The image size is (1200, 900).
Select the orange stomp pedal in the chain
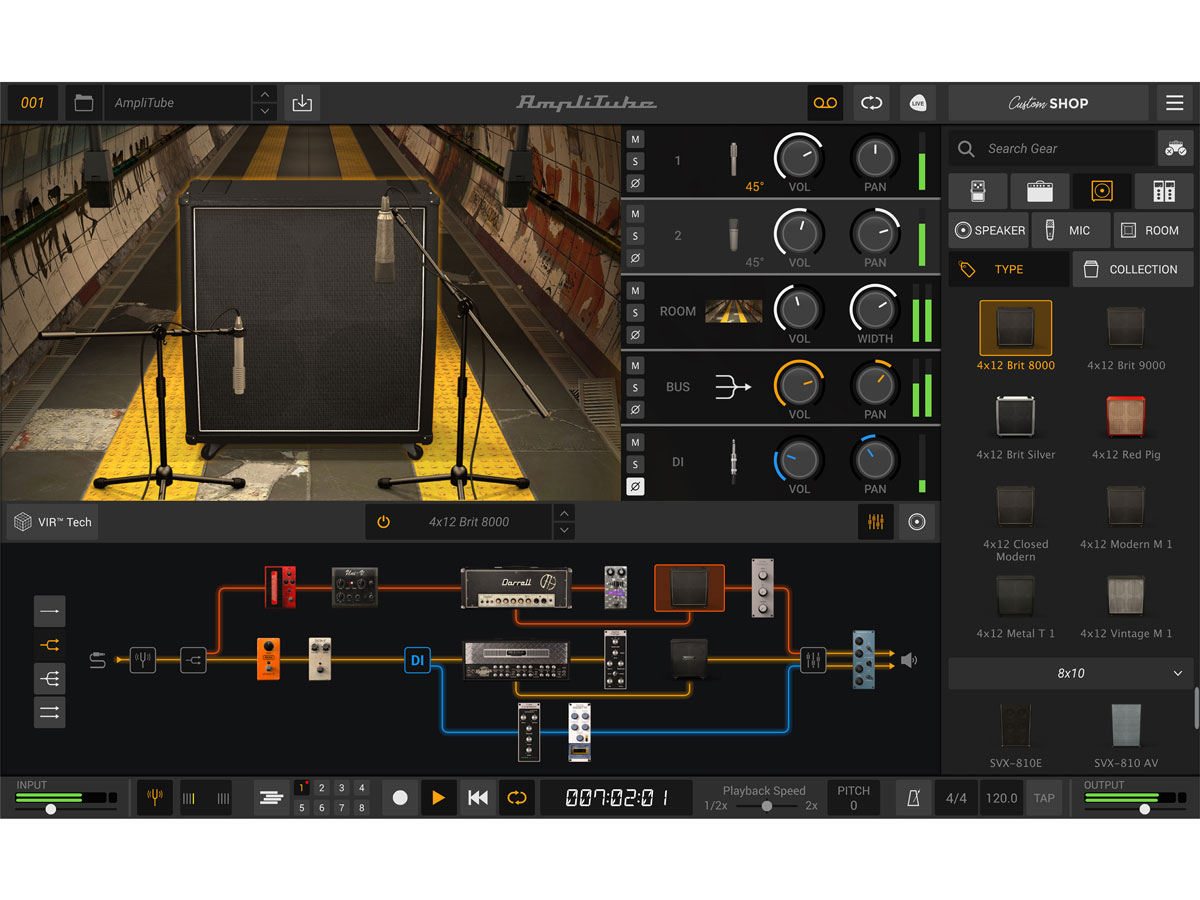click(x=268, y=659)
